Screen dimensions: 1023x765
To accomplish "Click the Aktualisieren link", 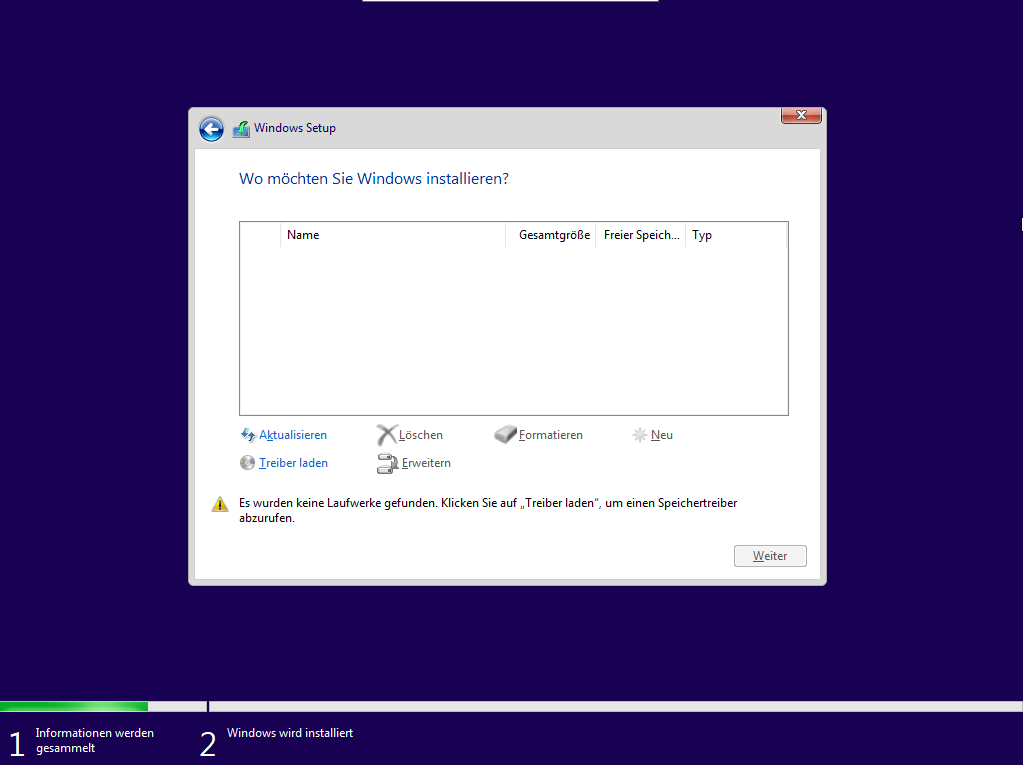I will click(x=293, y=435).
